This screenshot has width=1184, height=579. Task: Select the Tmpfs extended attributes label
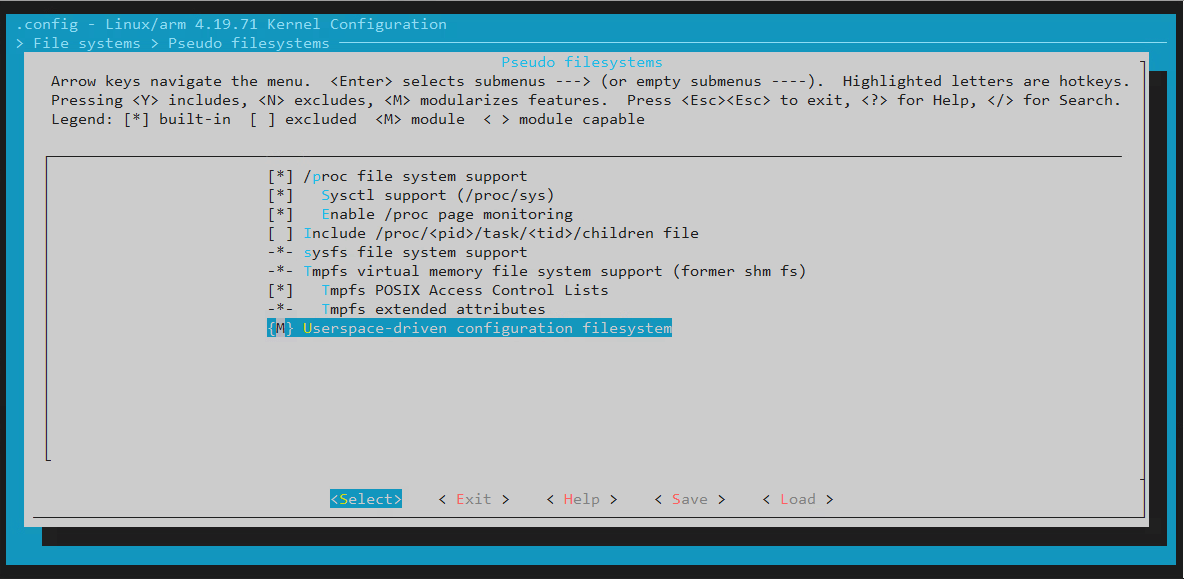click(x=433, y=309)
